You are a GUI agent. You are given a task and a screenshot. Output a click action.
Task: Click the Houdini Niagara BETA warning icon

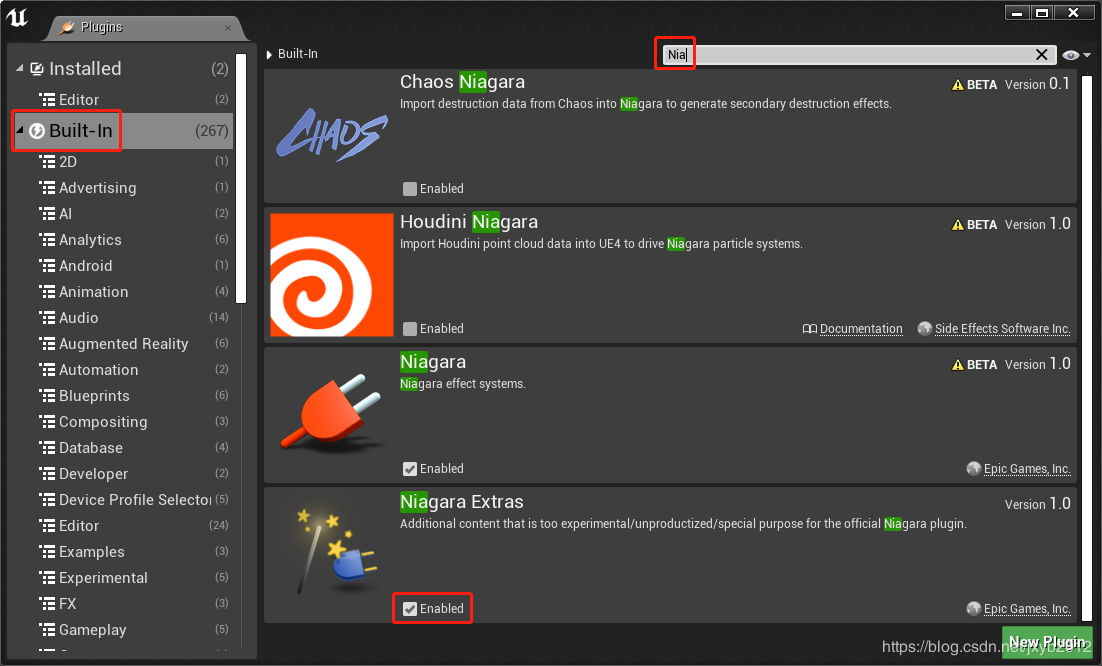958,225
